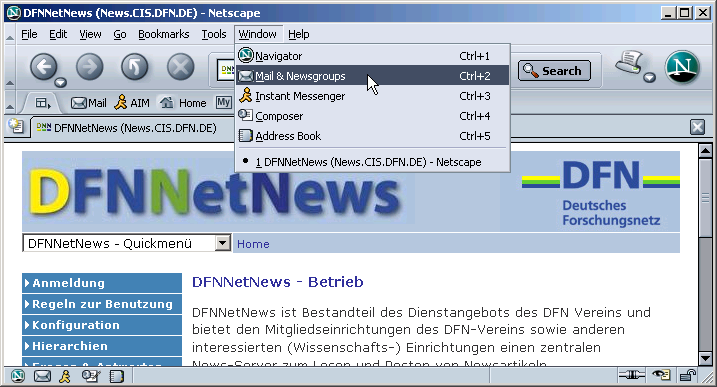Open the Hierarchien sidebar link
This screenshot has width=717, height=387.
click(102, 346)
